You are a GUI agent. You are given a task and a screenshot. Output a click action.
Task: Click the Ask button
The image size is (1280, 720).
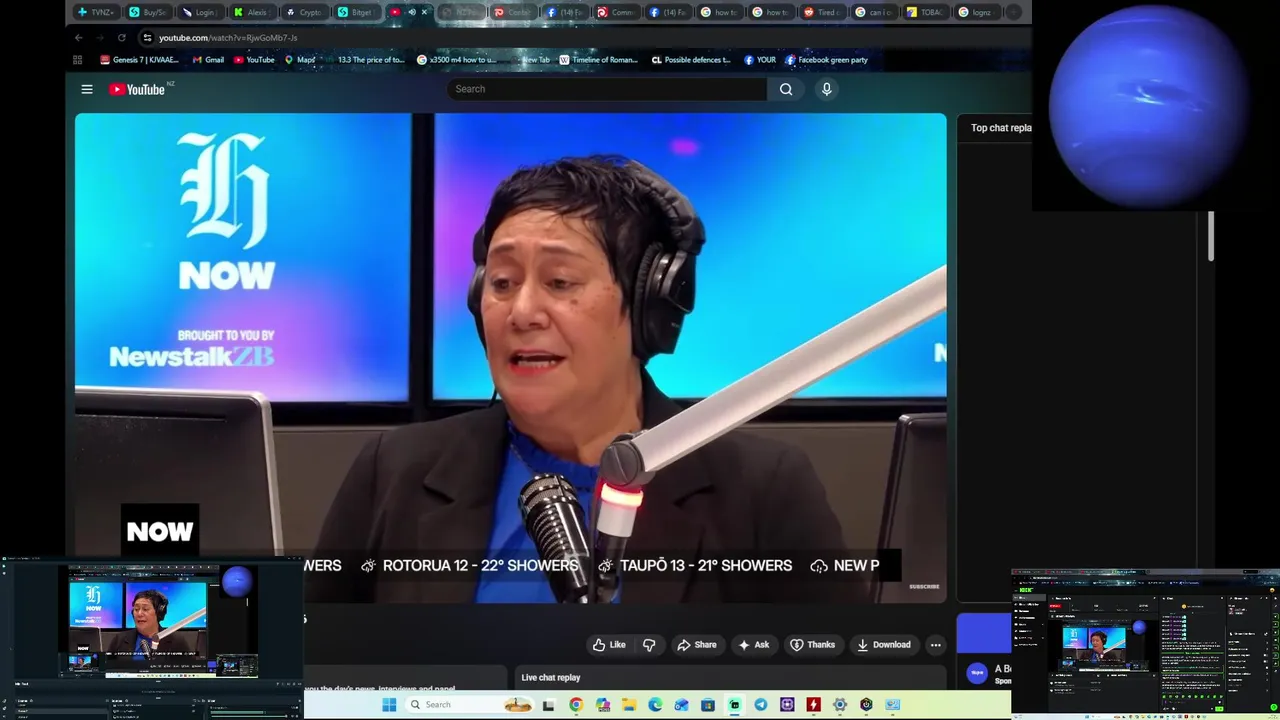click(753, 645)
